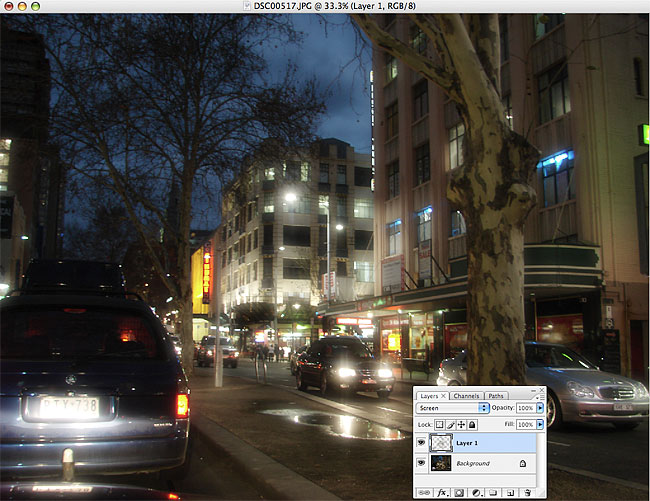Toggle lock image pixels
Viewport: 650px width, 501px height.
(x=450, y=424)
